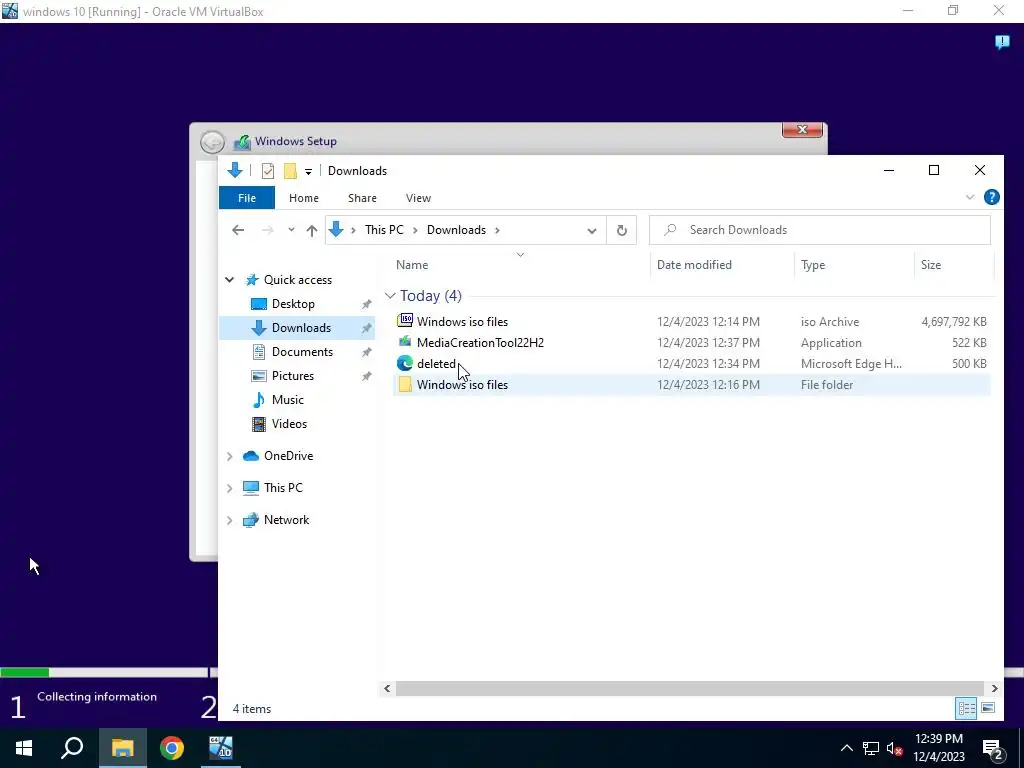Open the Share ribbon tab

click(362, 198)
